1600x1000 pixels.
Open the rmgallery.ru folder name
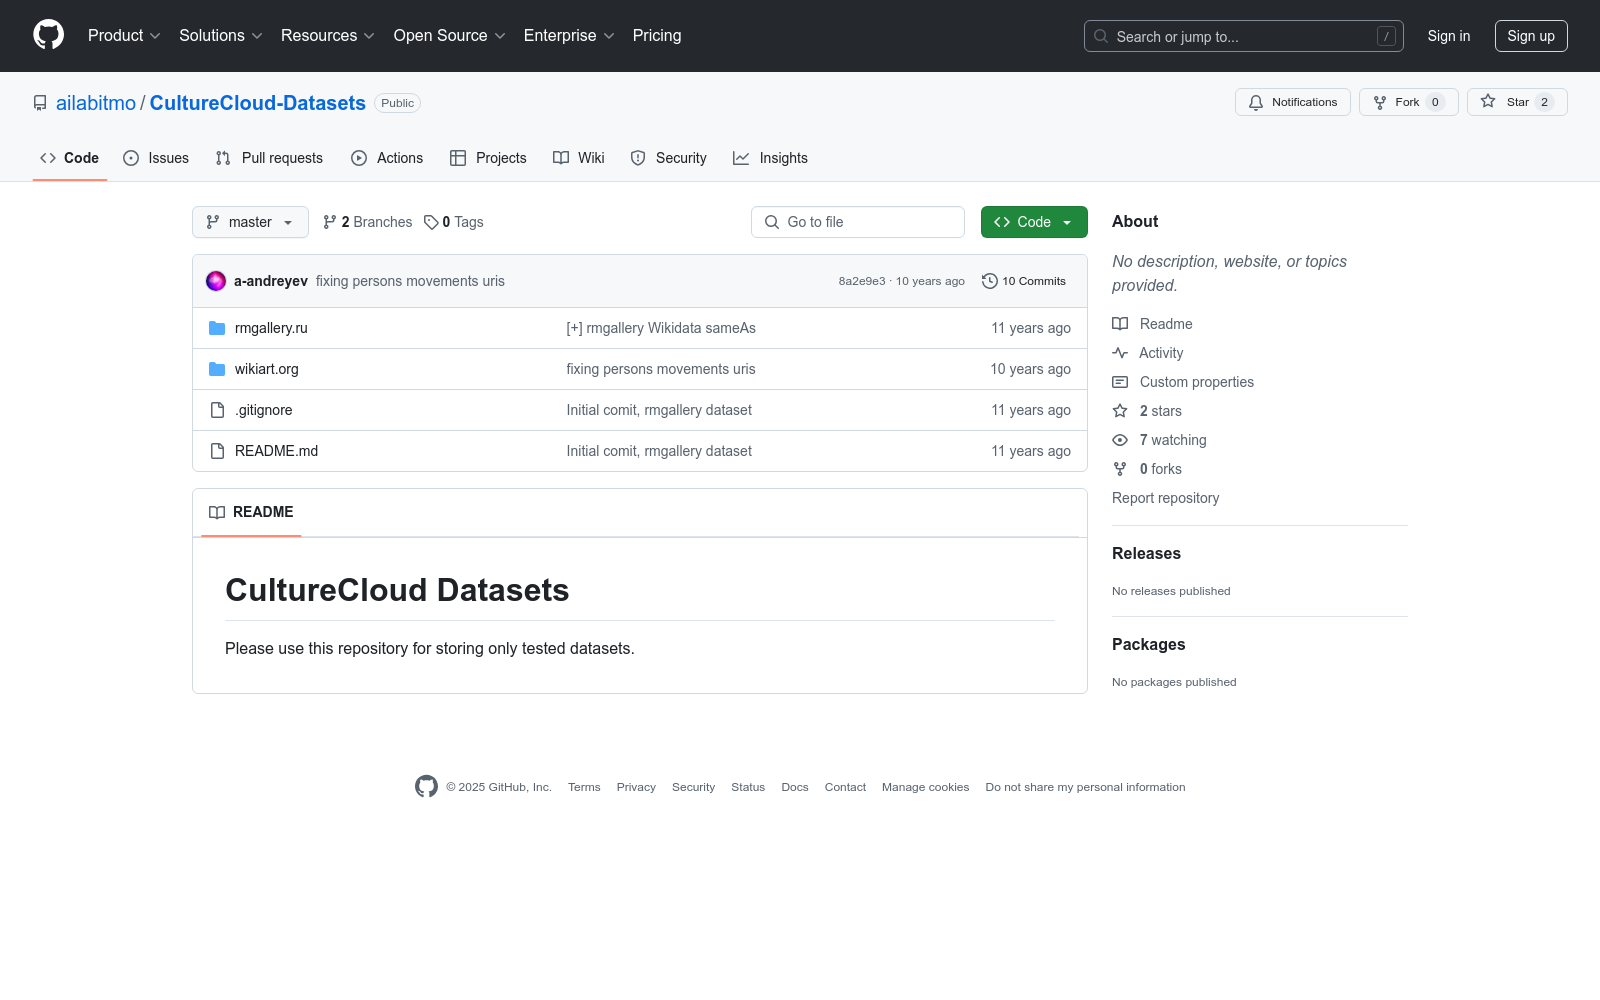[x=271, y=328]
